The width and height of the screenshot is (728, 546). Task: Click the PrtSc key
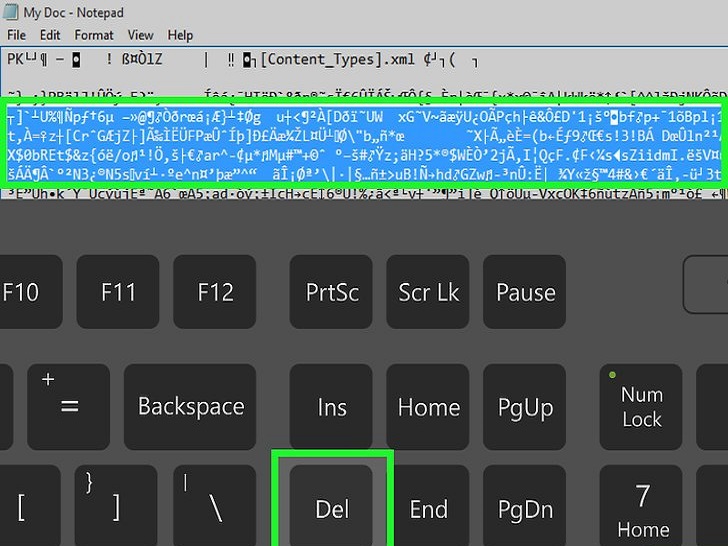click(331, 292)
